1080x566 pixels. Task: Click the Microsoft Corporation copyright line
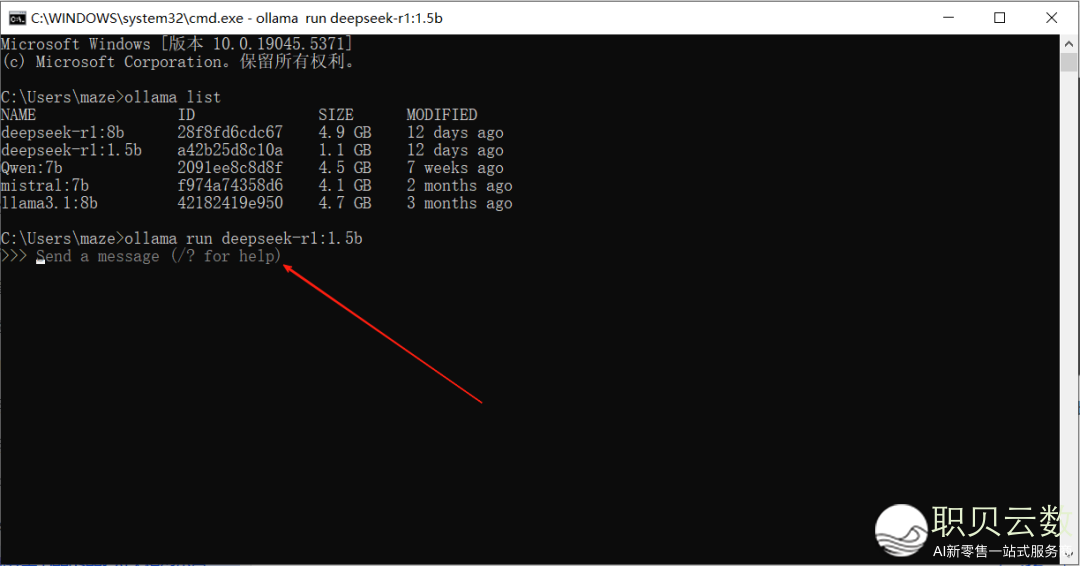[x=179, y=62]
